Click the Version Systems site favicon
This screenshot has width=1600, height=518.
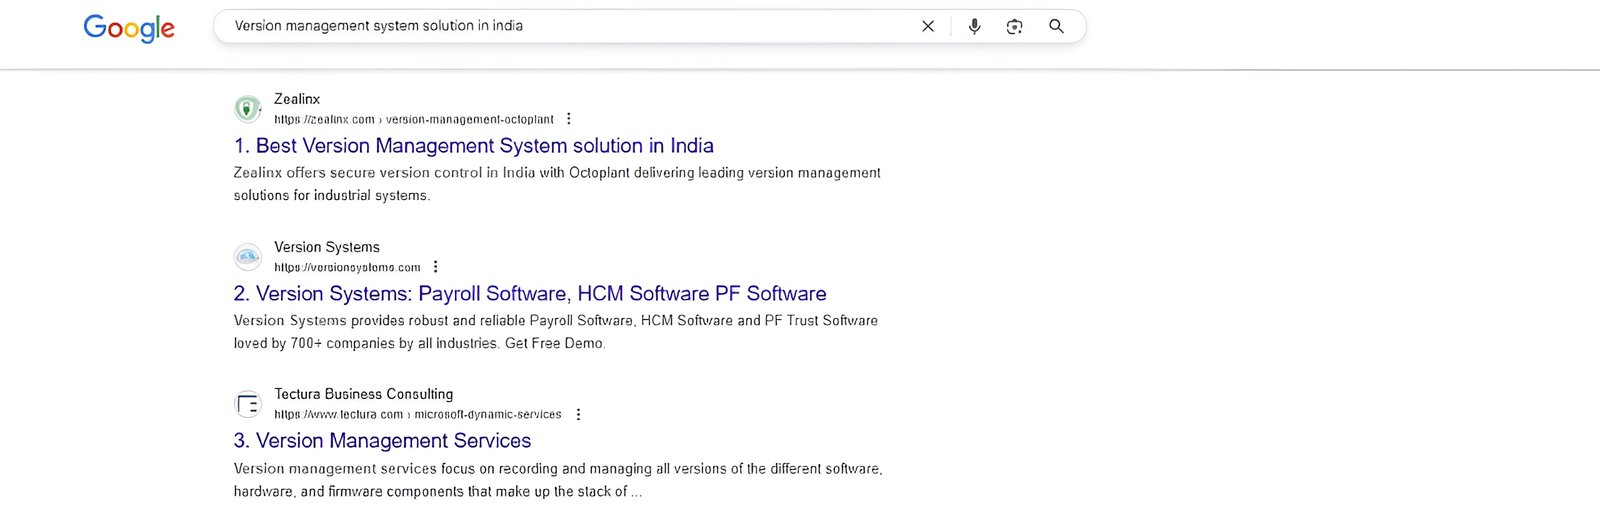click(x=248, y=256)
